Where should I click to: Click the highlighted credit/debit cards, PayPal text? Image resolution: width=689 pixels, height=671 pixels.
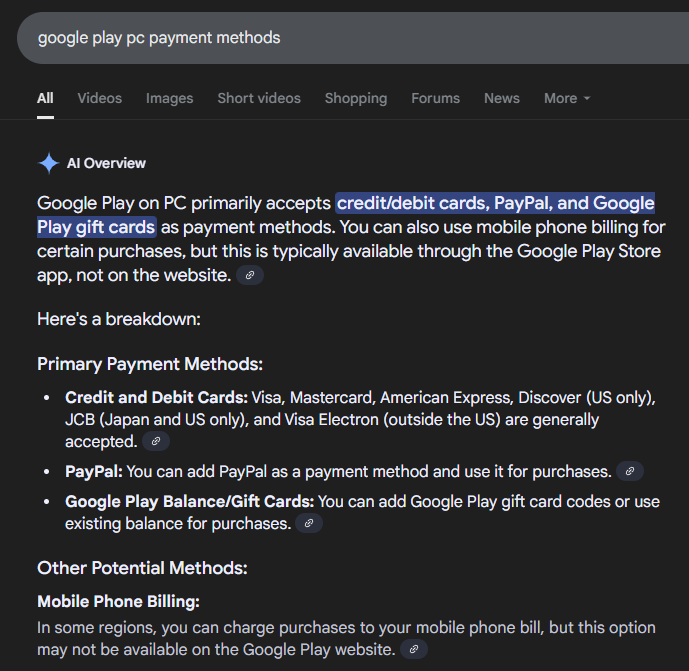[x=495, y=204]
